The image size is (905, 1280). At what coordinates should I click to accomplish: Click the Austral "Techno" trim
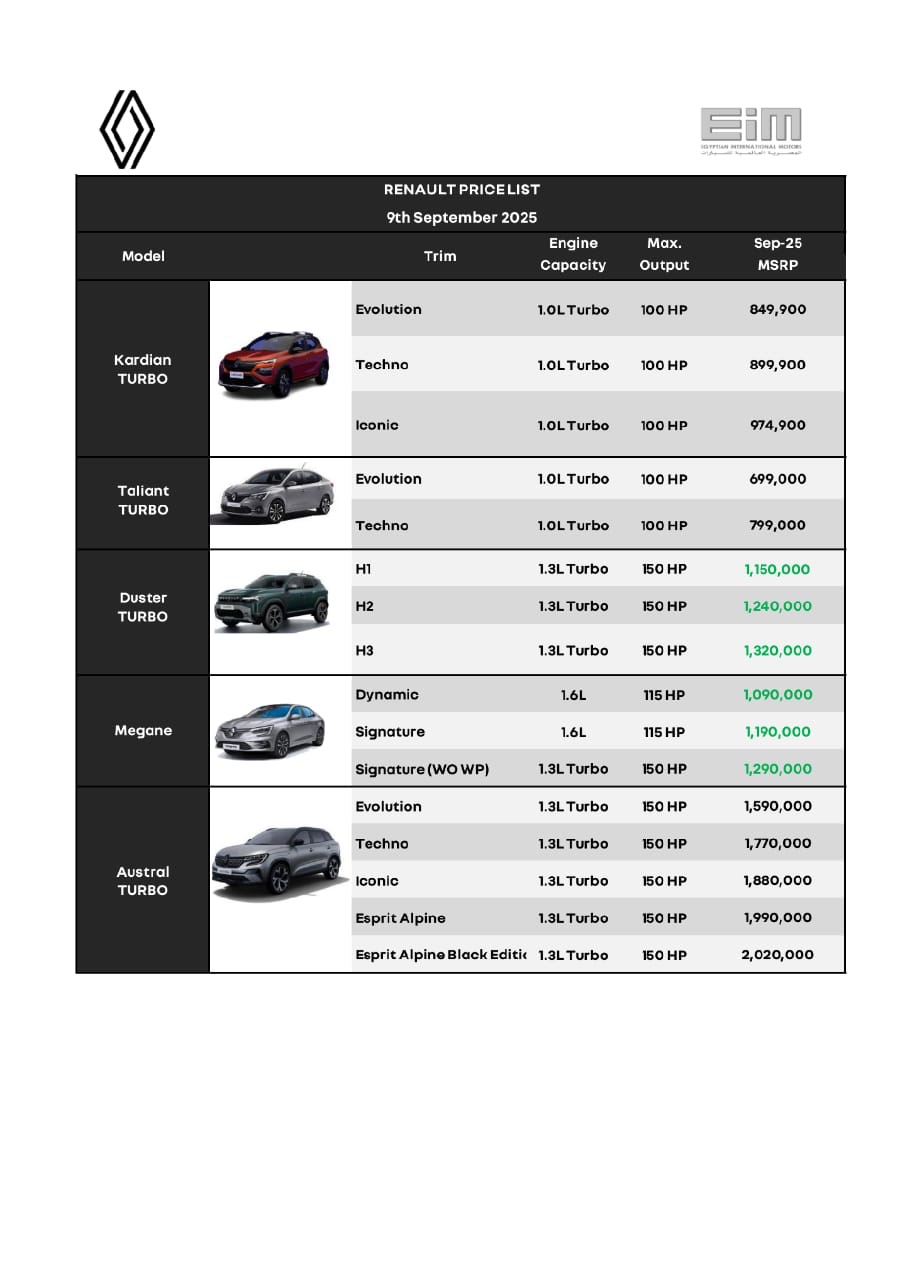pyautogui.click(x=382, y=844)
